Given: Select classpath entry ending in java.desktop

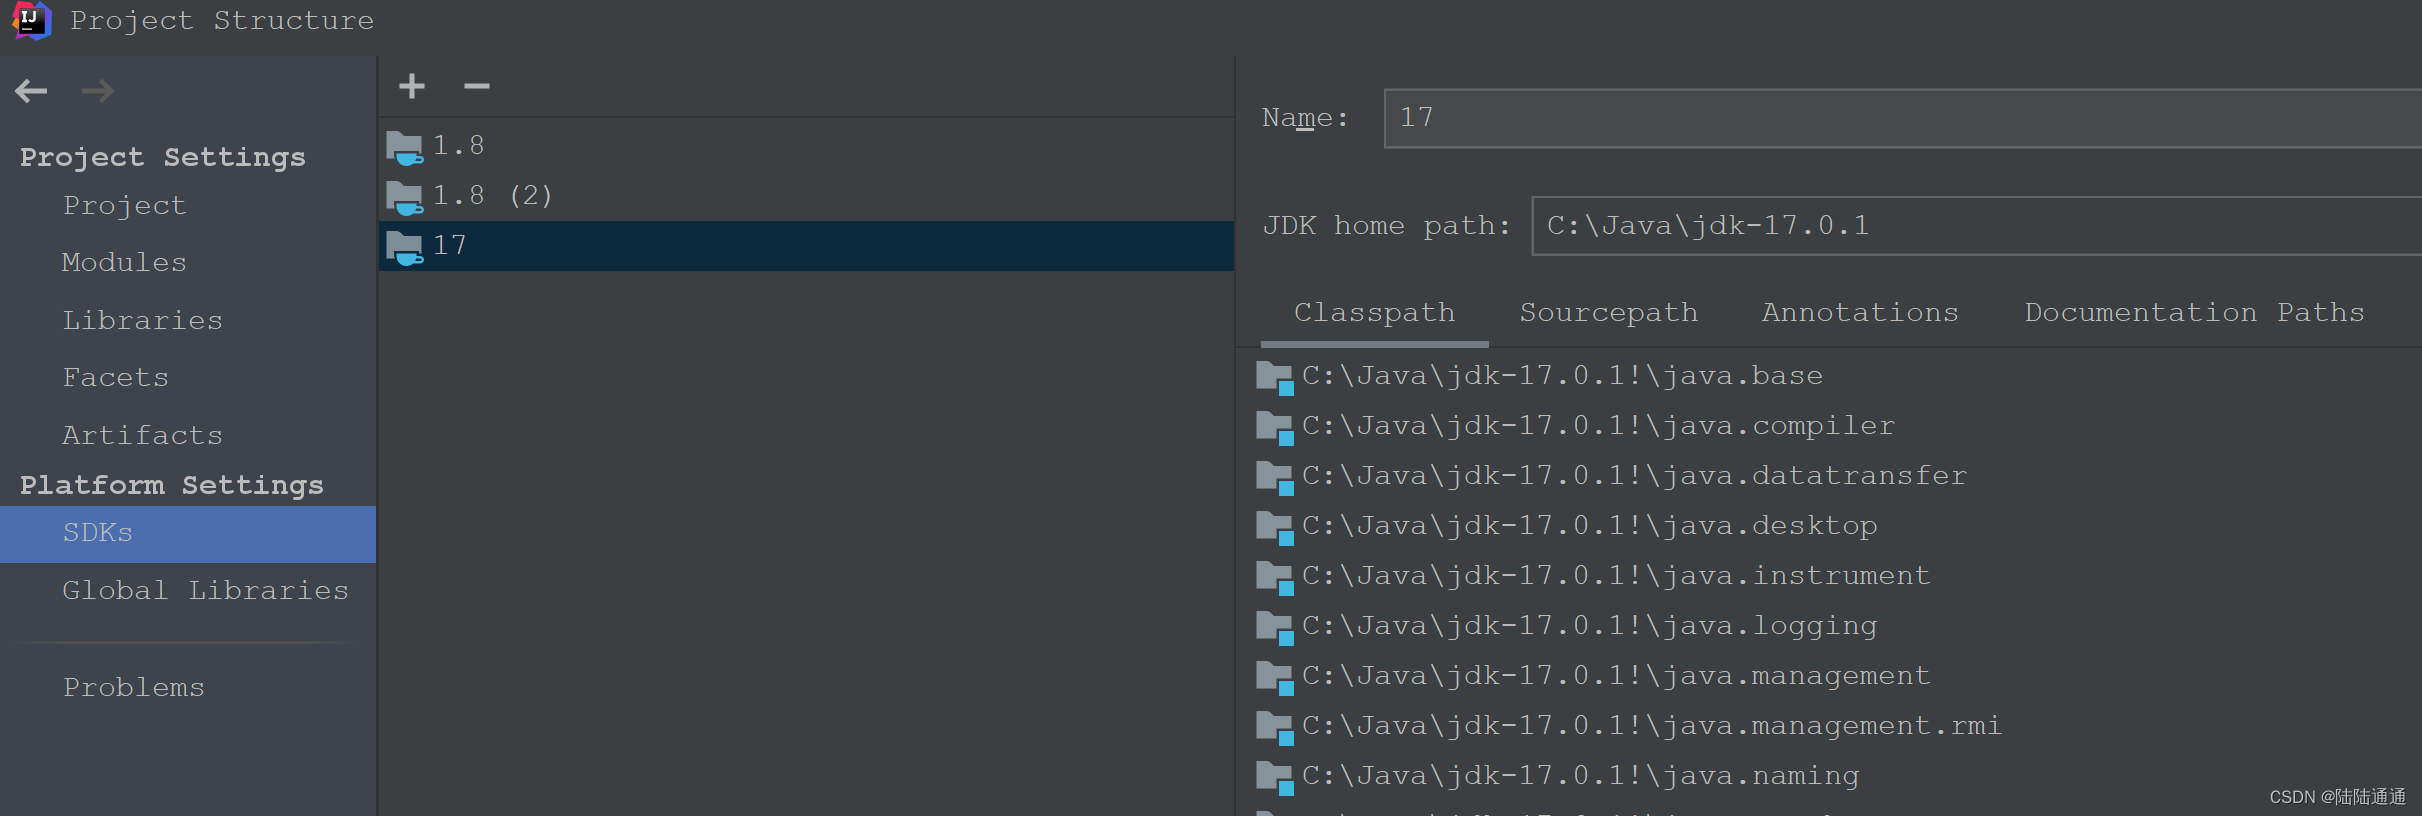Looking at the screenshot, I should tap(1590, 526).
